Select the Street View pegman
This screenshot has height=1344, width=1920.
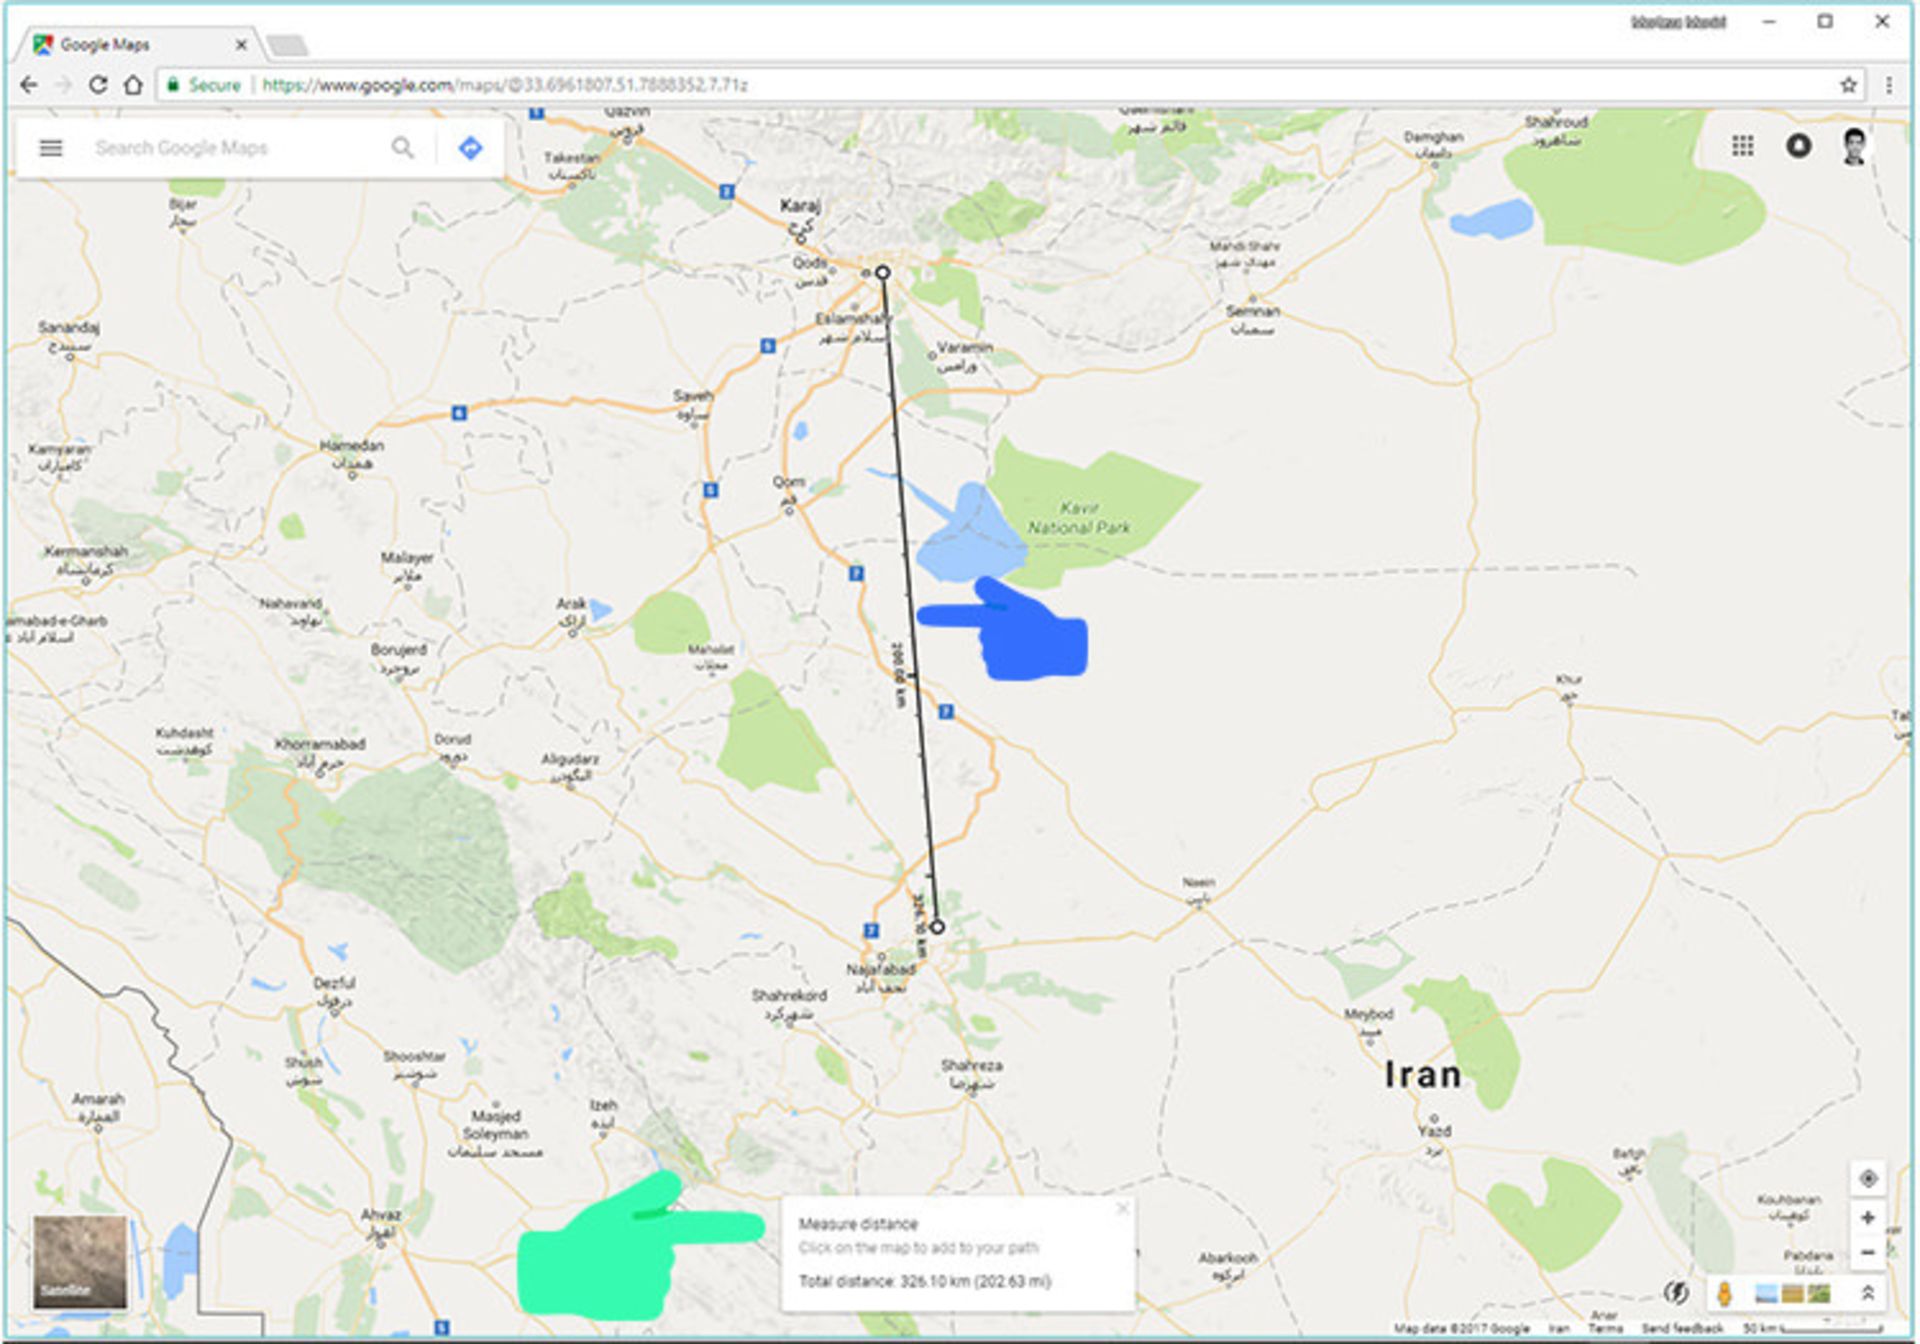pos(1724,1293)
